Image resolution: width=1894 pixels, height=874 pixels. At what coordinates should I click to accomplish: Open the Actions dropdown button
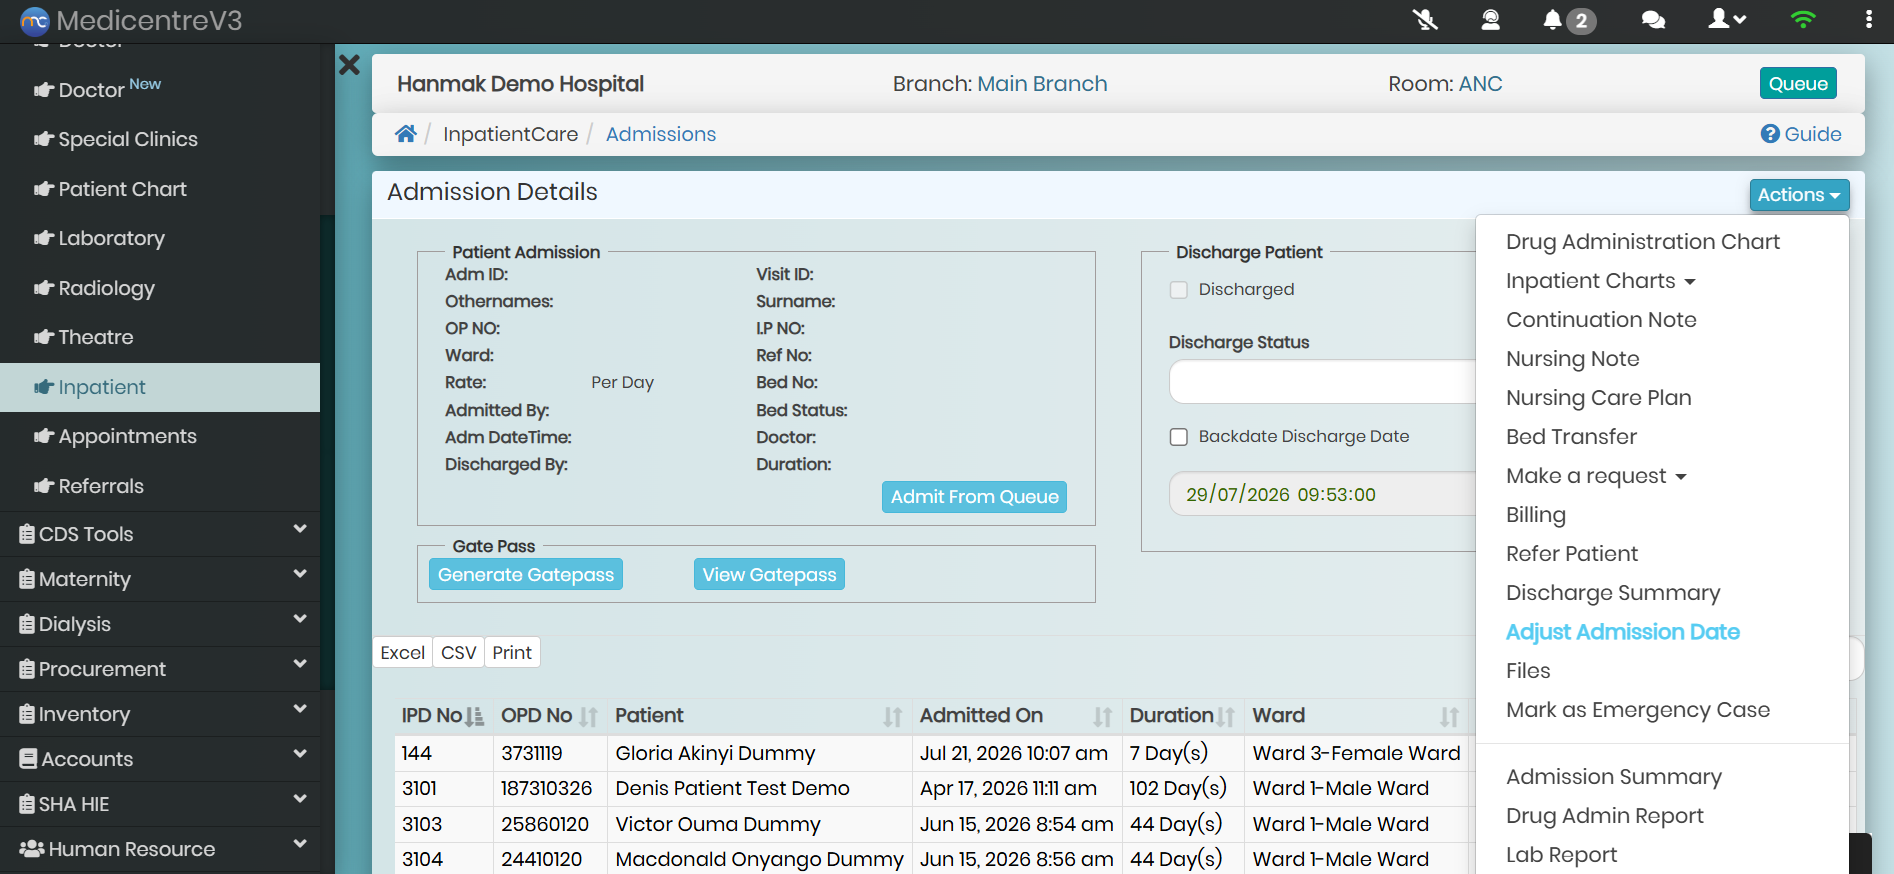click(x=1799, y=195)
